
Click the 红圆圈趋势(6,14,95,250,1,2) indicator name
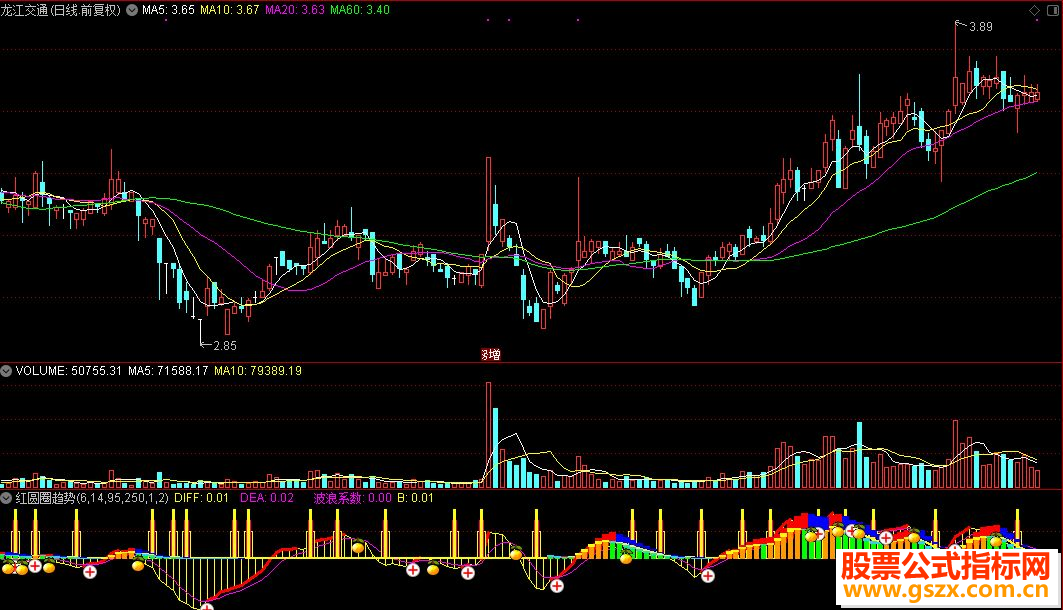[x=92, y=498]
